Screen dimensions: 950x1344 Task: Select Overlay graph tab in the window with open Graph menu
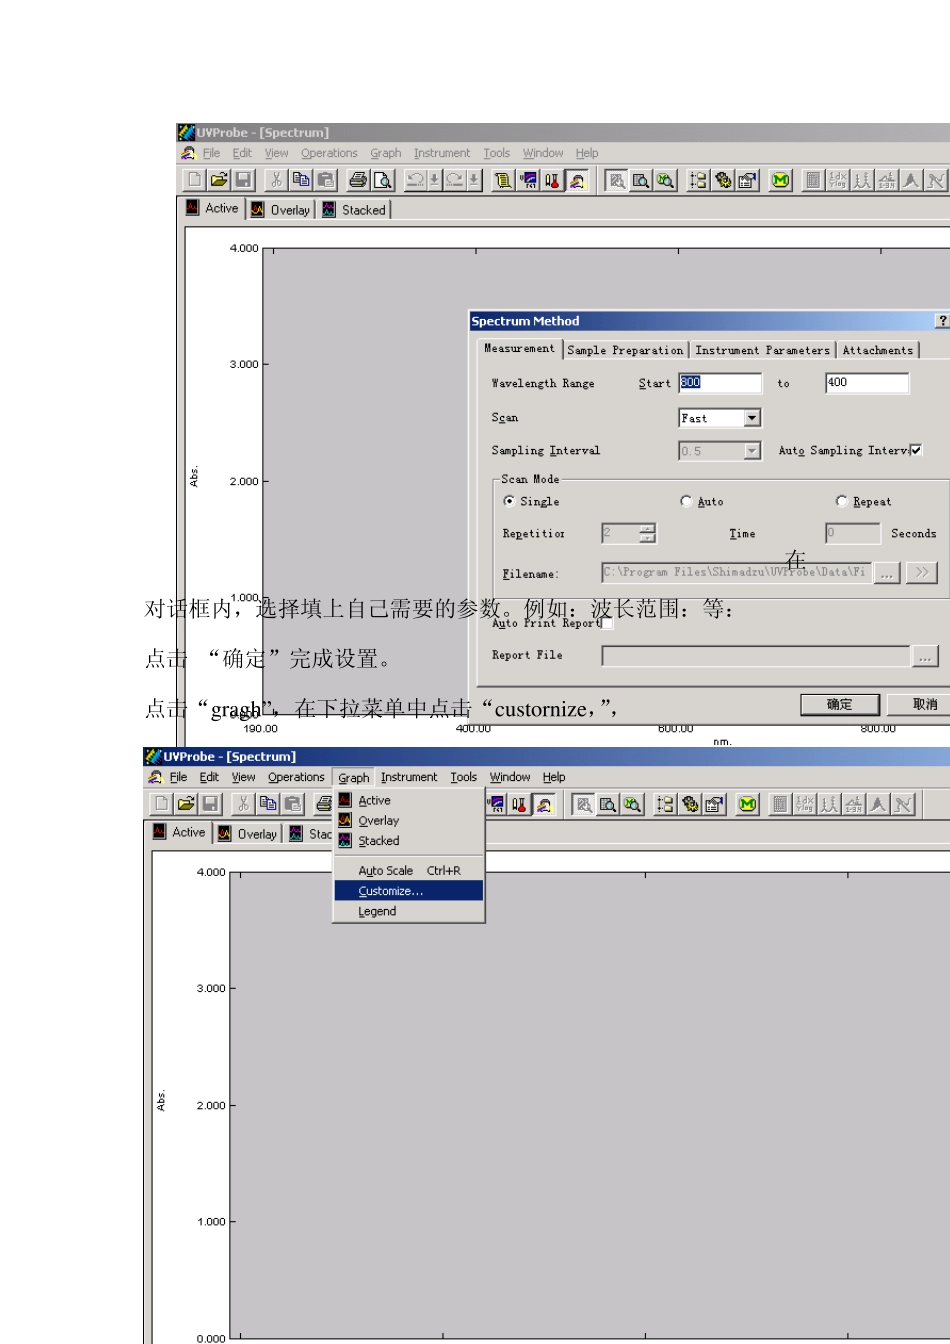(248, 834)
